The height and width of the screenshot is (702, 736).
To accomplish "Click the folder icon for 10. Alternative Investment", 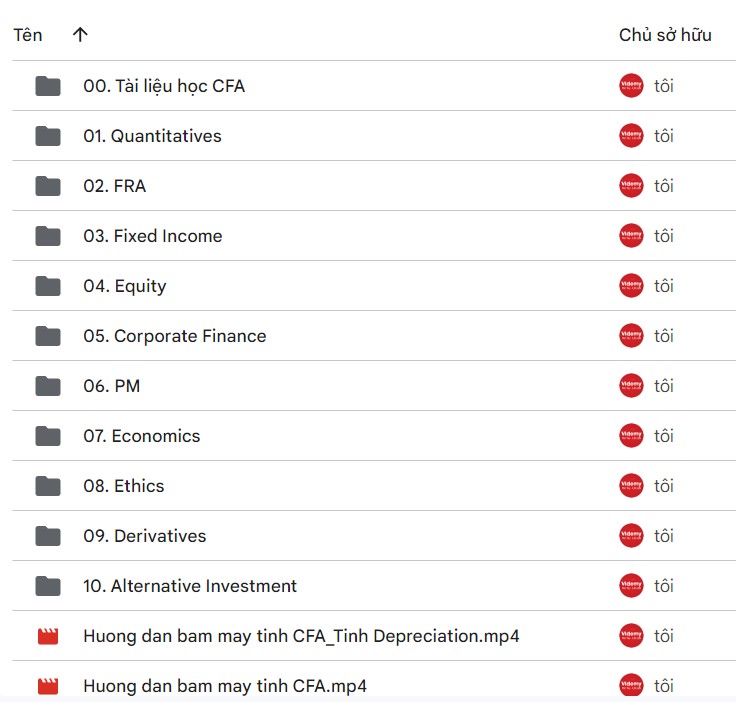I will tap(48, 586).
